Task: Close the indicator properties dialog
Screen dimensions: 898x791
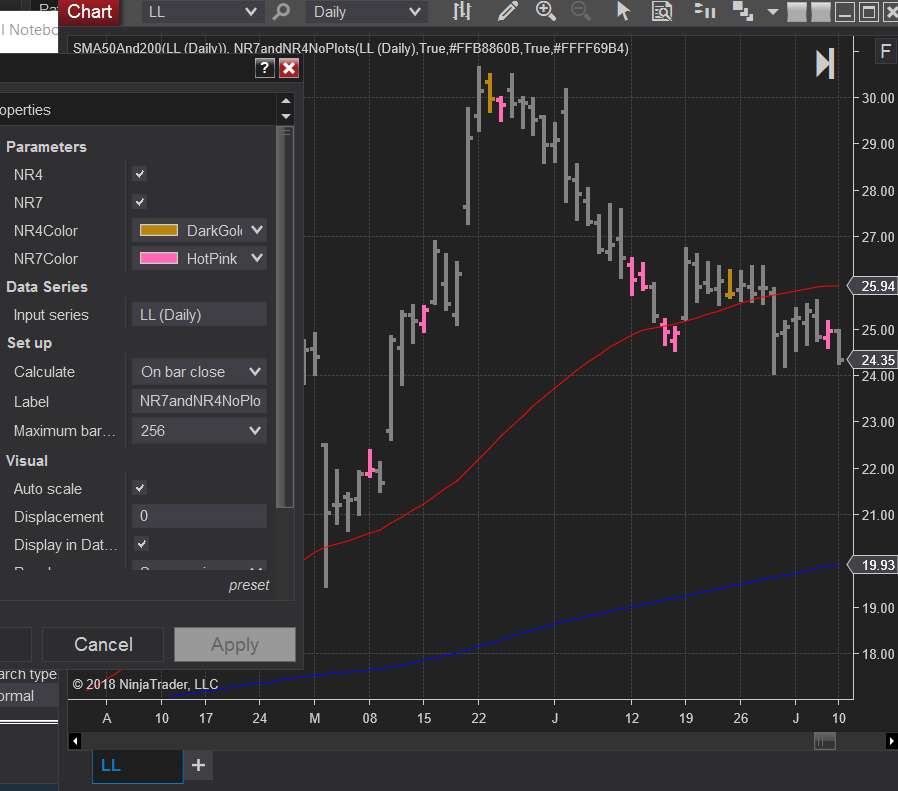Action: click(289, 68)
